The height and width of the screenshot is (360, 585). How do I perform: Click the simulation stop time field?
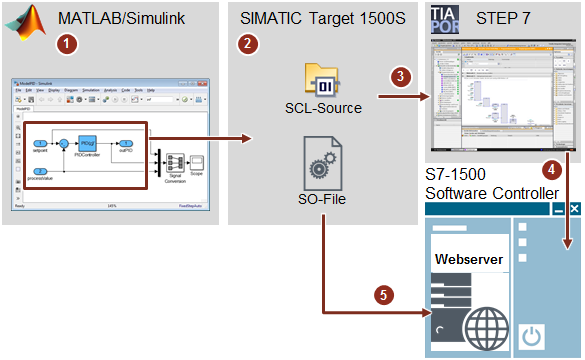(159, 99)
